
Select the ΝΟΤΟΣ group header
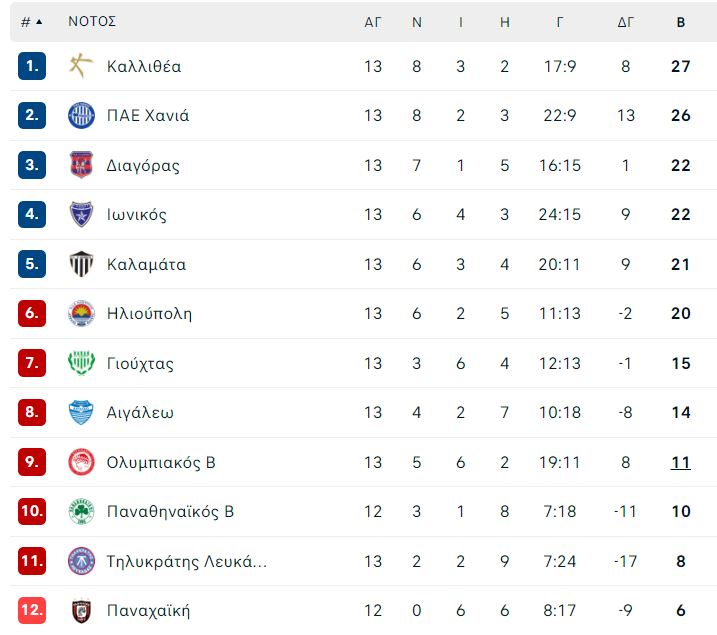pos(92,21)
